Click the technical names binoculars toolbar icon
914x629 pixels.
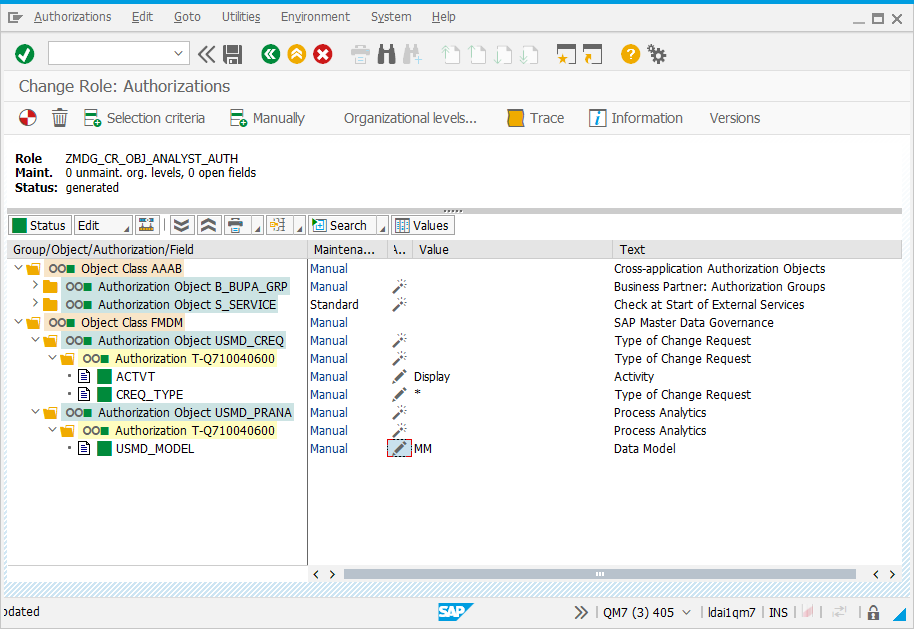pyautogui.click(x=146, y=225)
